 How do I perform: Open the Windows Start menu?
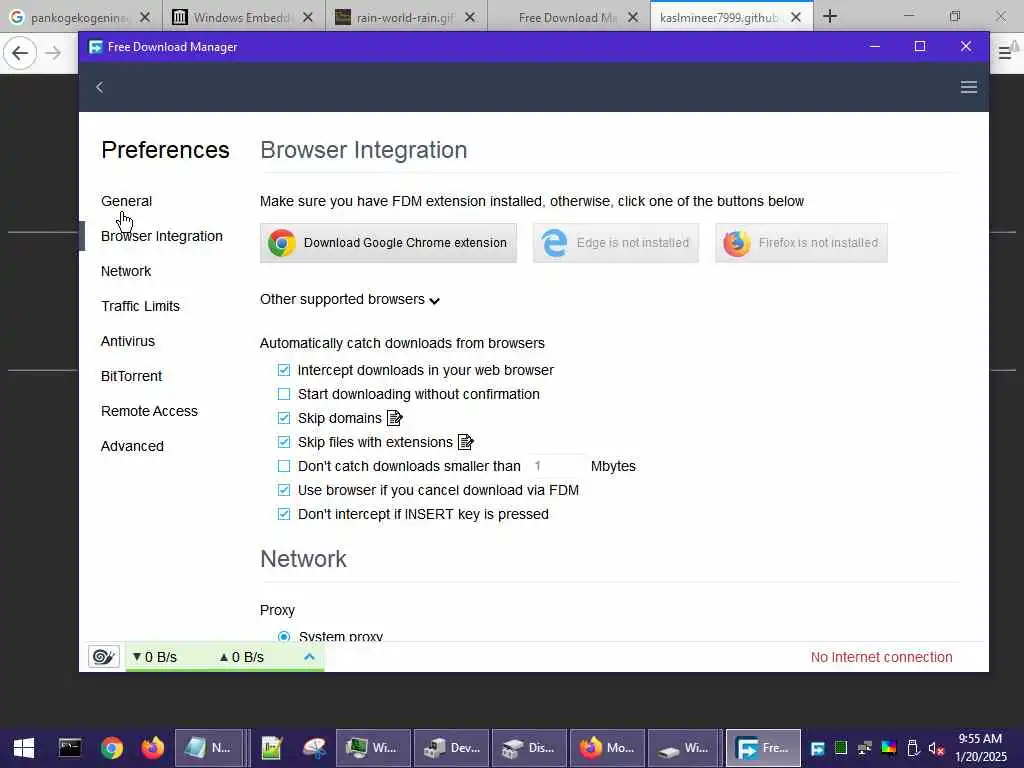(x=24, y=748)
